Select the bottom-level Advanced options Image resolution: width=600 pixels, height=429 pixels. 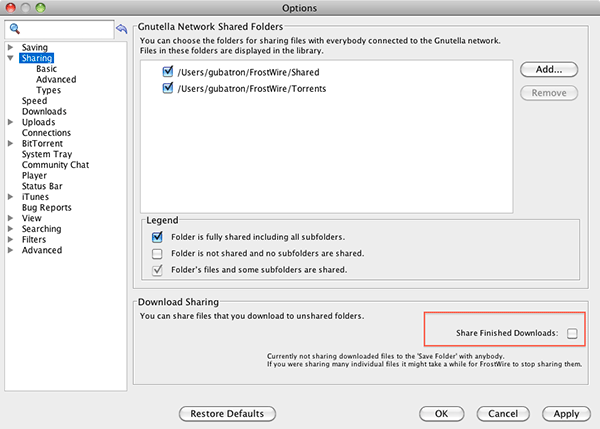click(42, 250)
